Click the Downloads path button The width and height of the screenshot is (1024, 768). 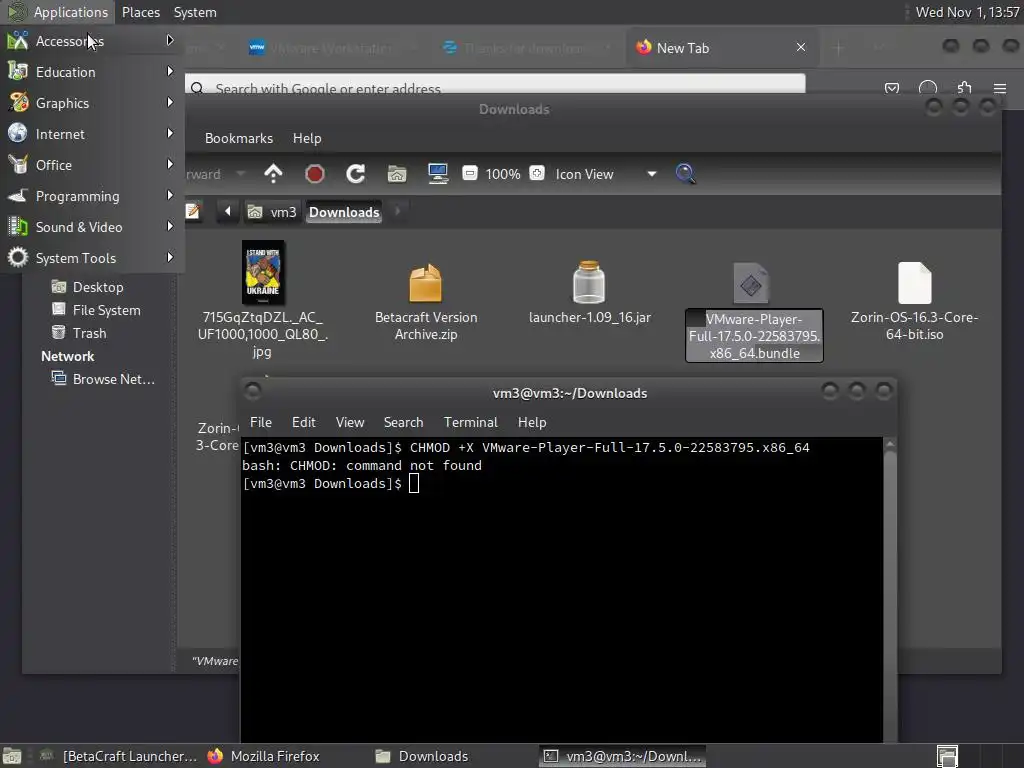click(x=344, y=212)
